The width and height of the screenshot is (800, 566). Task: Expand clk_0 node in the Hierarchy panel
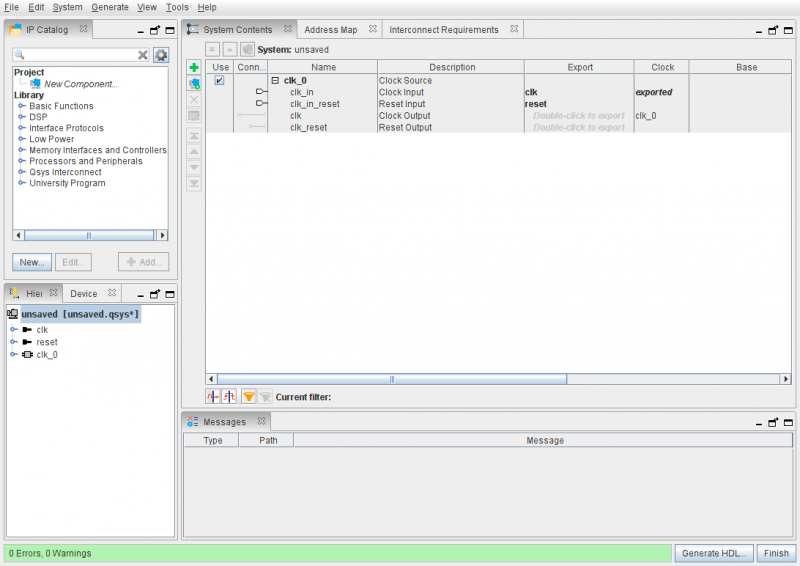coord(13,354)
